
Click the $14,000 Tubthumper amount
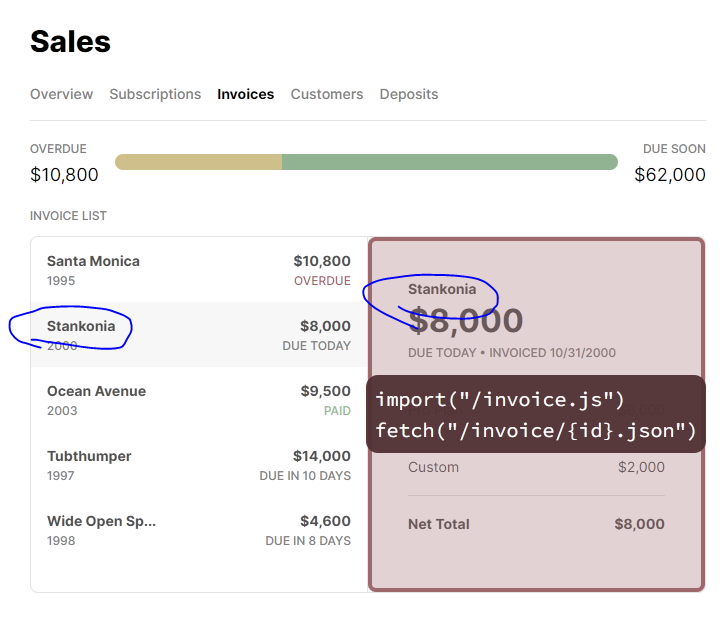pyautogui.click(x=322, y=456)
